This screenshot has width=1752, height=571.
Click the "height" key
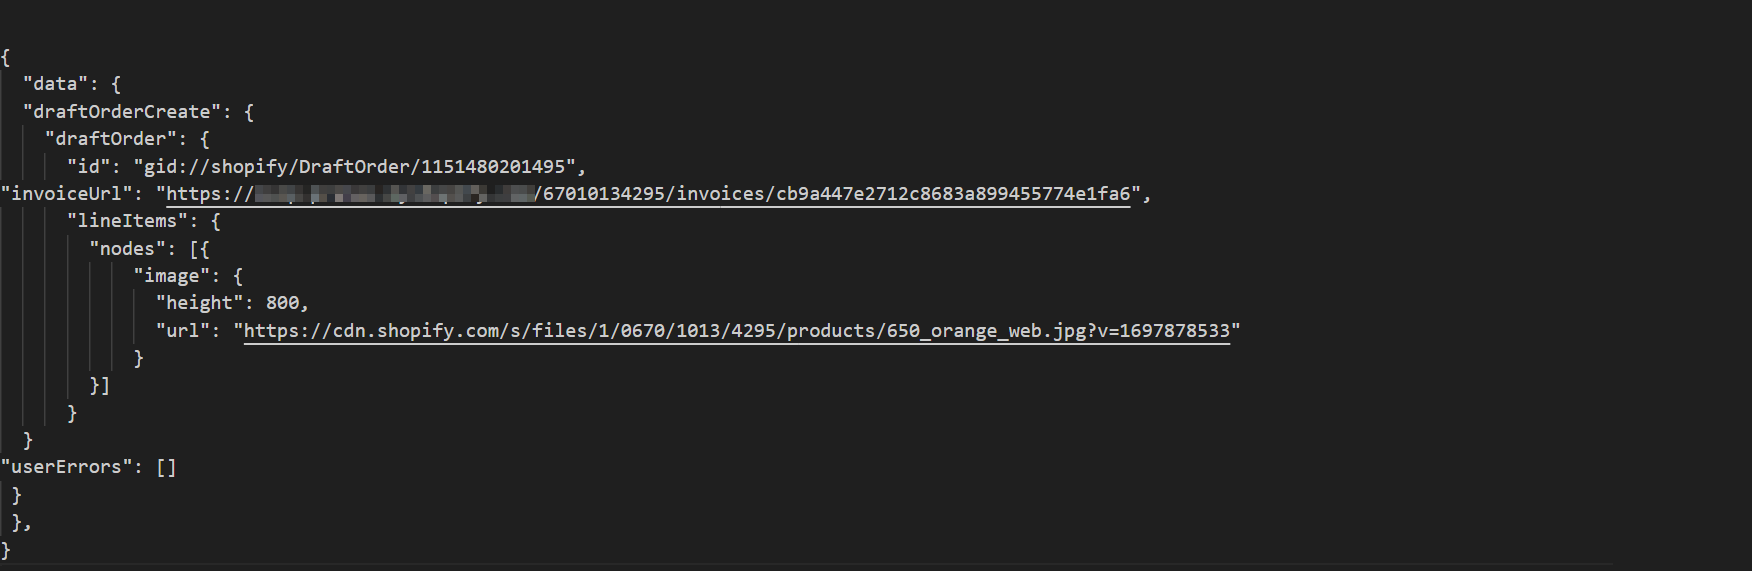pos(198,303)
